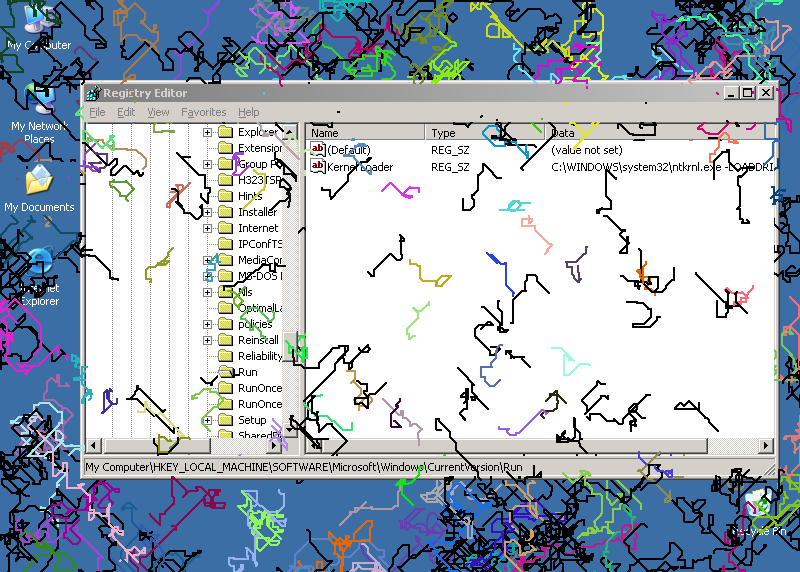Click the OptimalLayout key folder icon
This screenshot has height=572, width=800.
click(x=226, y=308)
